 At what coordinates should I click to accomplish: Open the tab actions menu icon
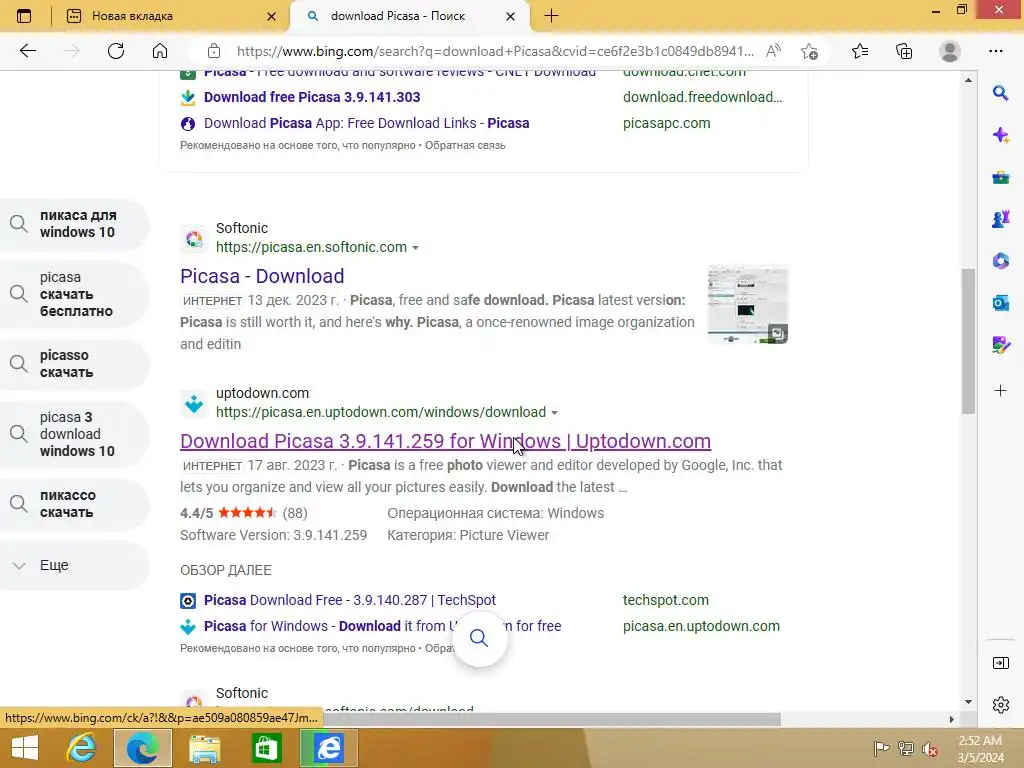[24, 16]
